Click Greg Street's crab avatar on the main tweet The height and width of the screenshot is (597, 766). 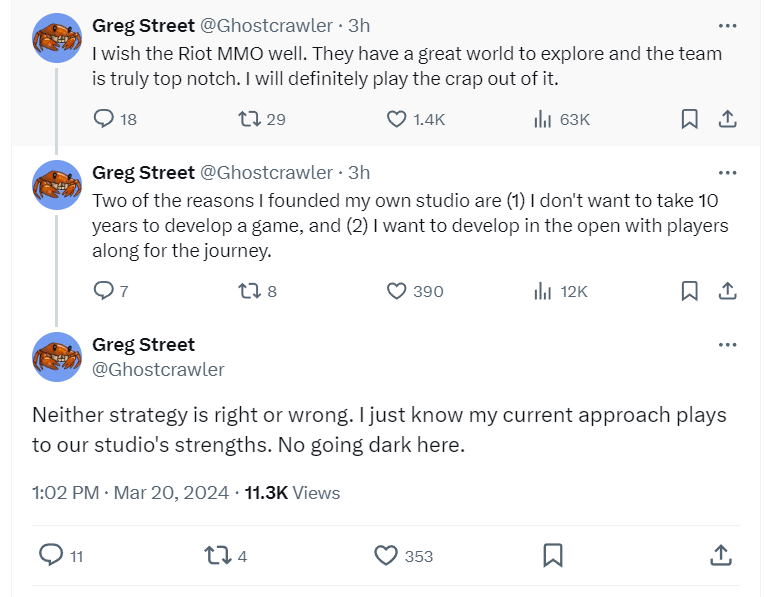[57, 357]
